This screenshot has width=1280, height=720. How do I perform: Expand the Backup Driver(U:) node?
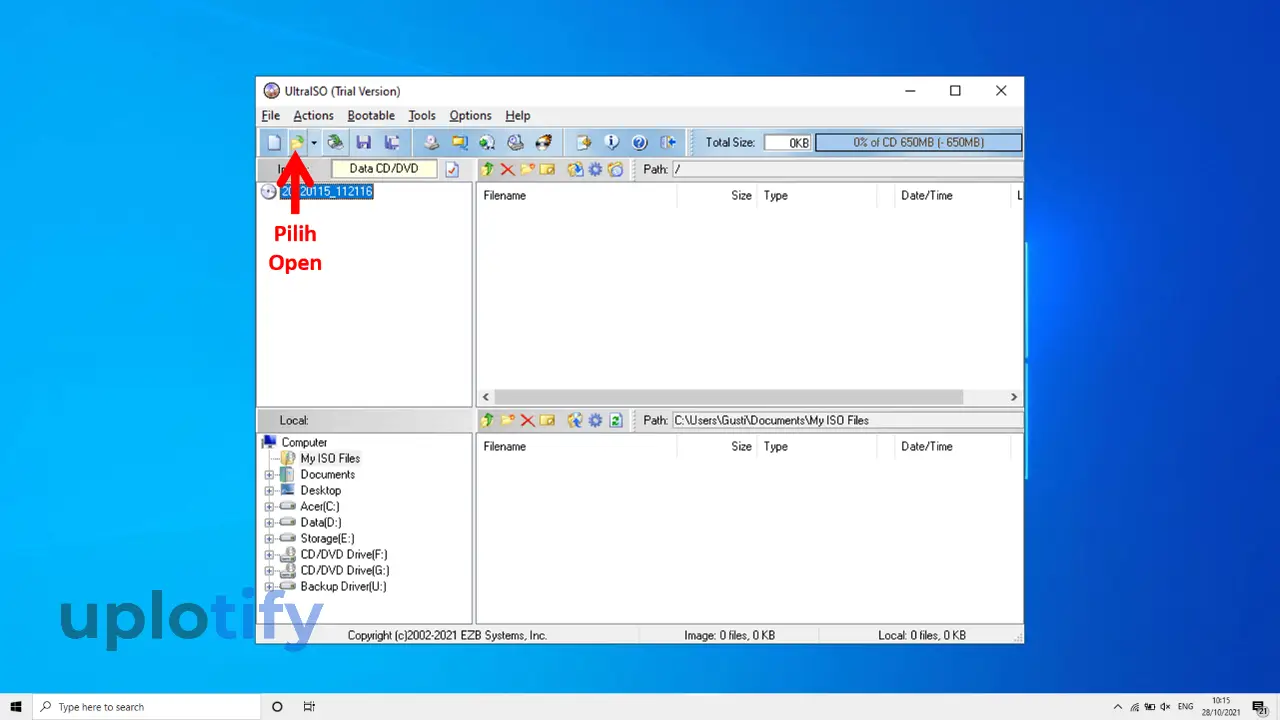269,587
